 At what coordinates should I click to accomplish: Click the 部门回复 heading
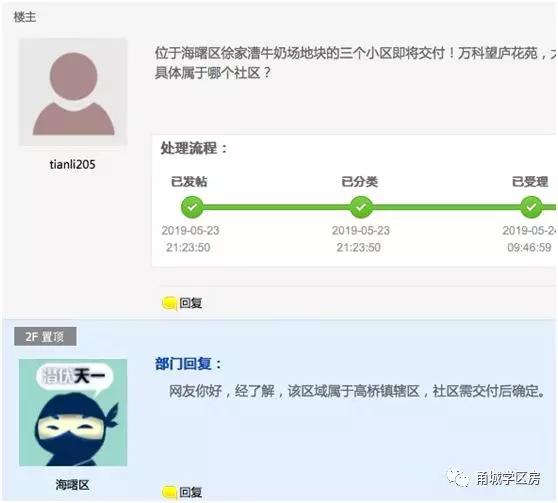(189, 363)
